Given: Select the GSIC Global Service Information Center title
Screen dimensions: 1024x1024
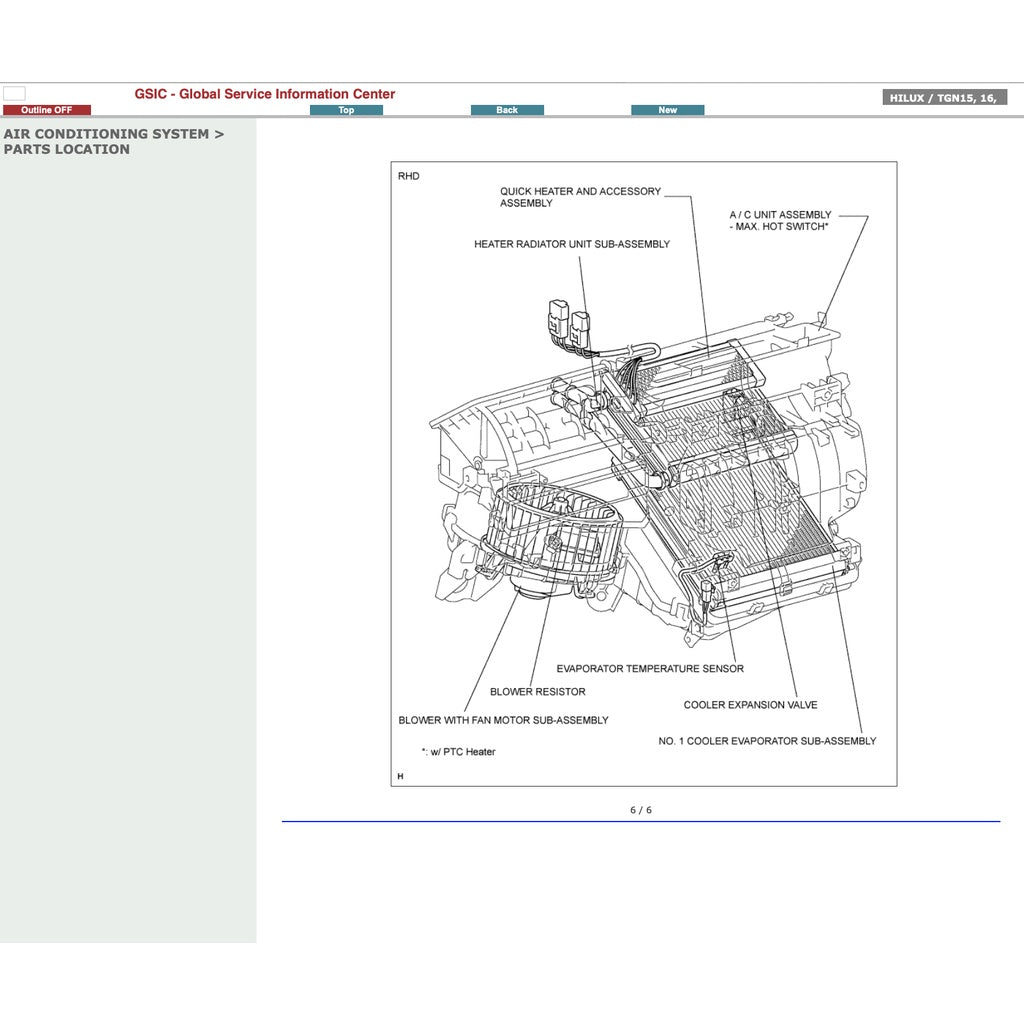Looking at the screenshot, I should (x=264, y=93).
